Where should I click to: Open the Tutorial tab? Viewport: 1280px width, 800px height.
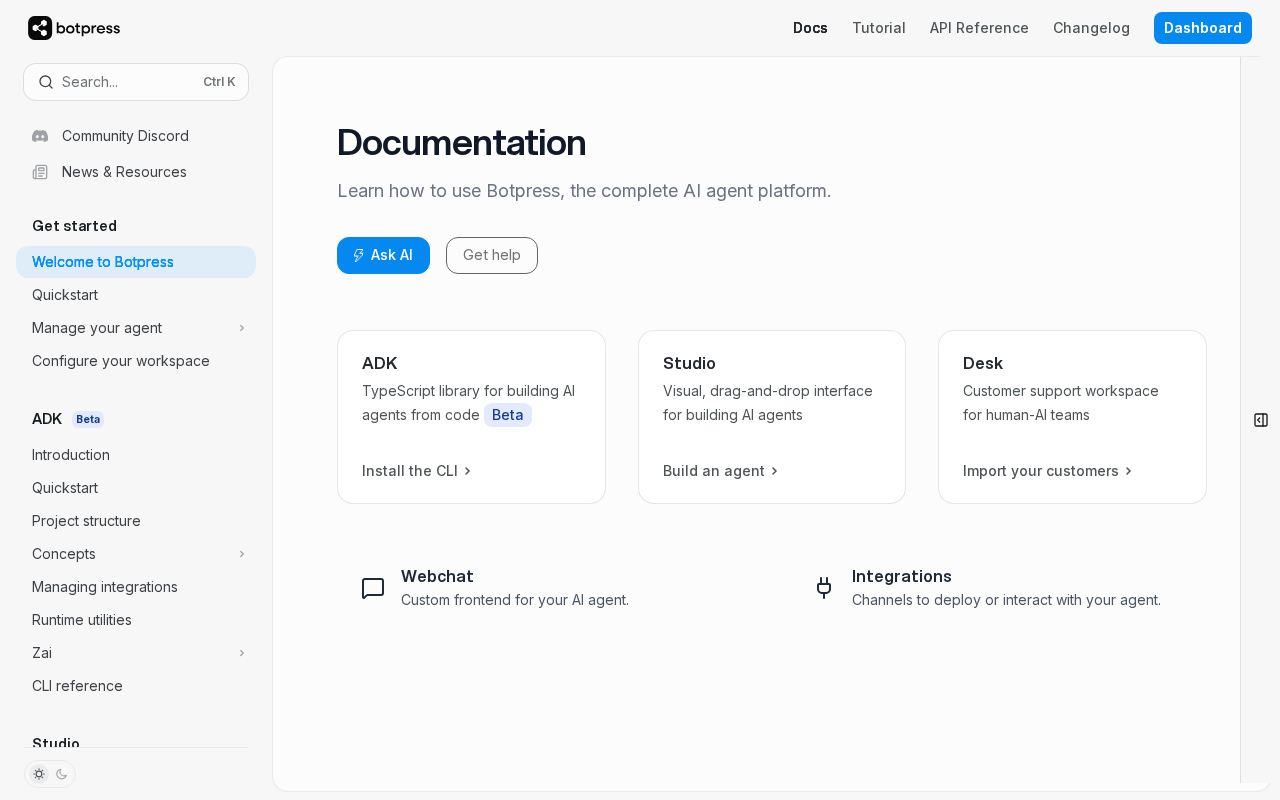point(878,28)
